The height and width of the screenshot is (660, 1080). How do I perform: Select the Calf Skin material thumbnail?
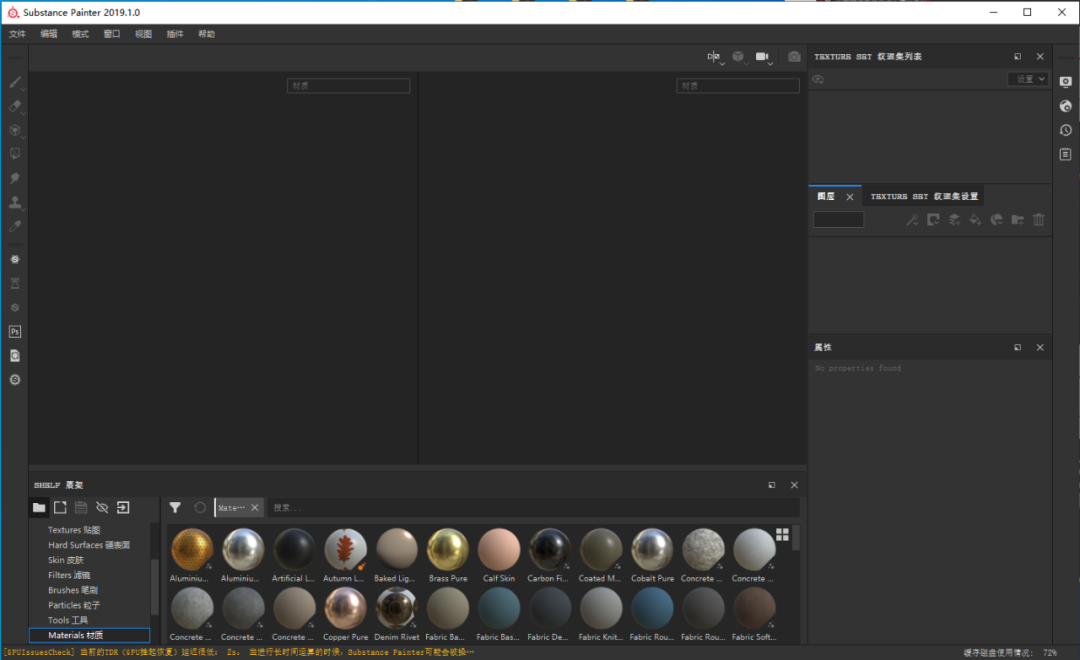[x=499, y=550]
